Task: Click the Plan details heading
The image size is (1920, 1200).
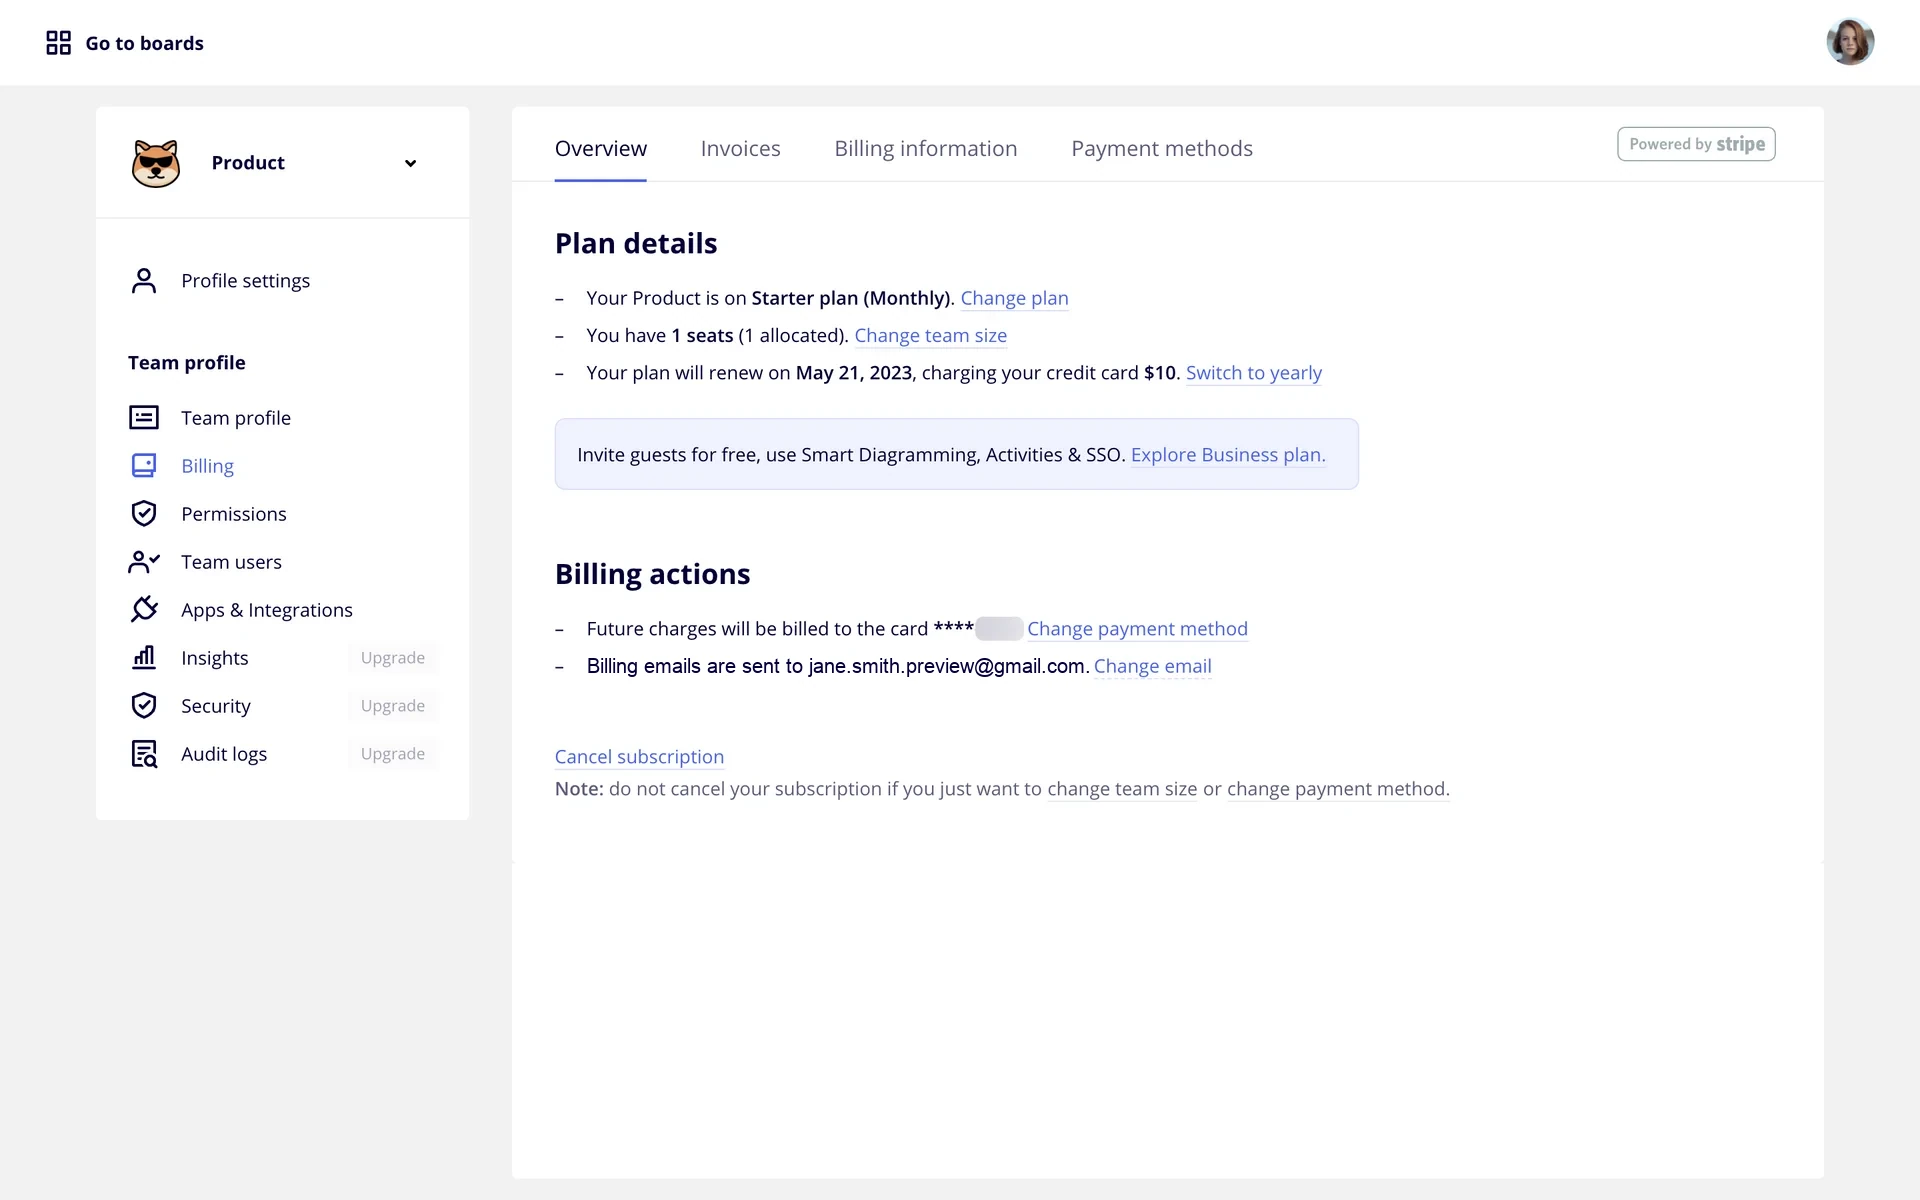Action: coord(636,244)
